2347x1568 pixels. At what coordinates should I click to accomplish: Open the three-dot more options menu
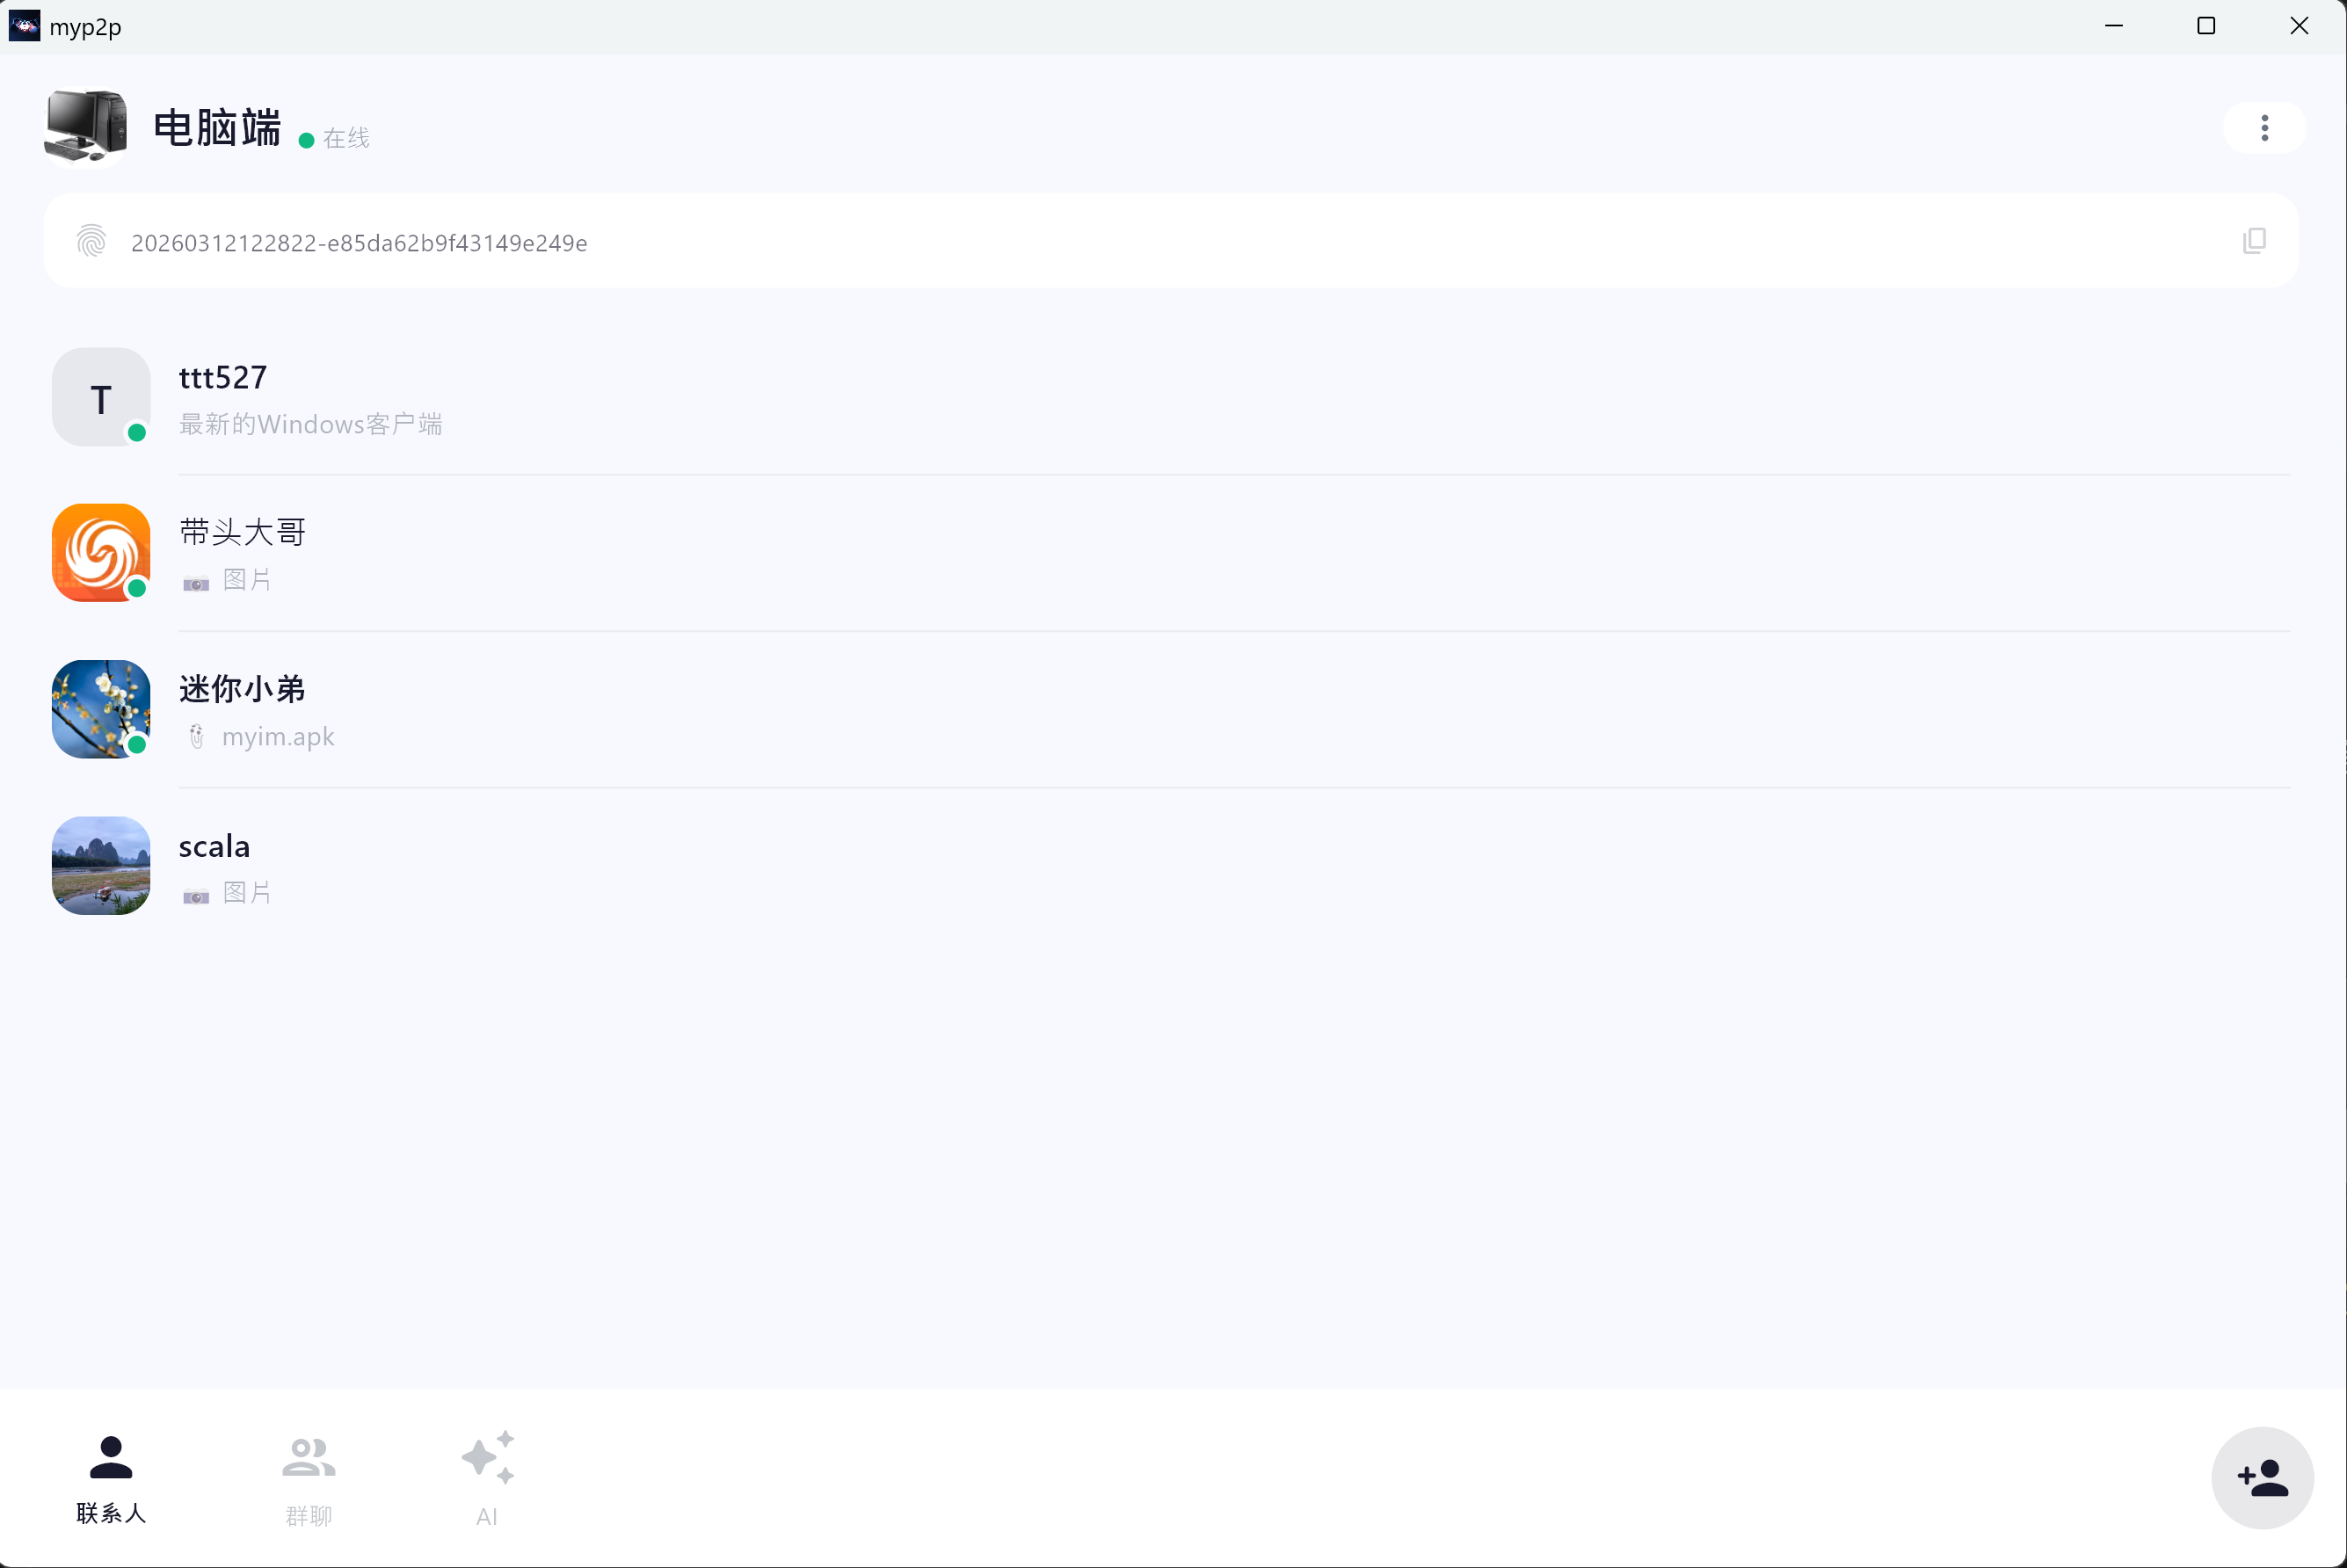[x=2264, y=128]
